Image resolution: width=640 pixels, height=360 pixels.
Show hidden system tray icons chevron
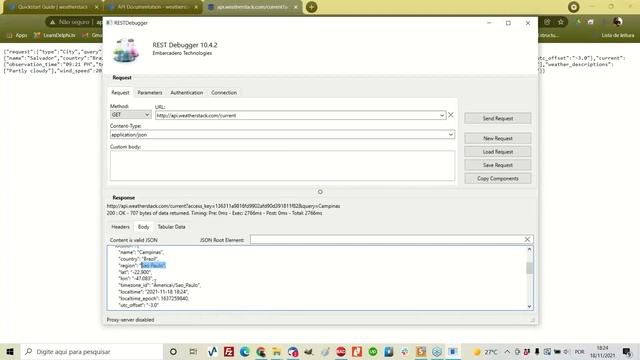click(x=507, y=351)
